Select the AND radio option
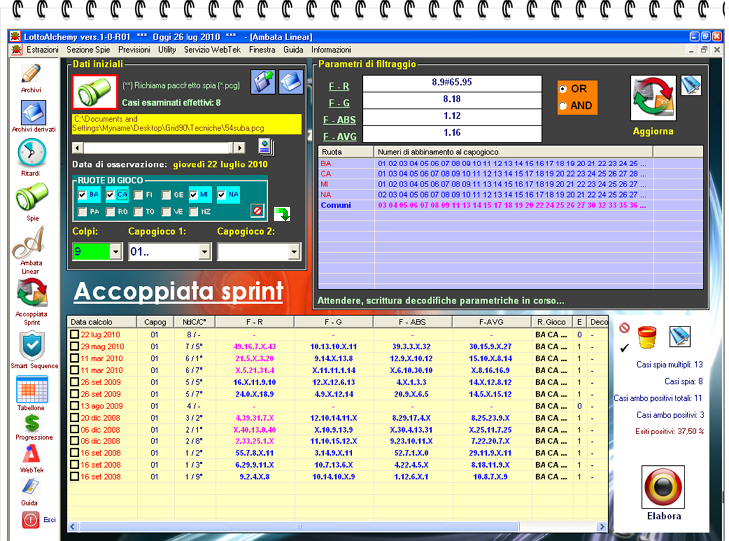 tap(563, 106)
